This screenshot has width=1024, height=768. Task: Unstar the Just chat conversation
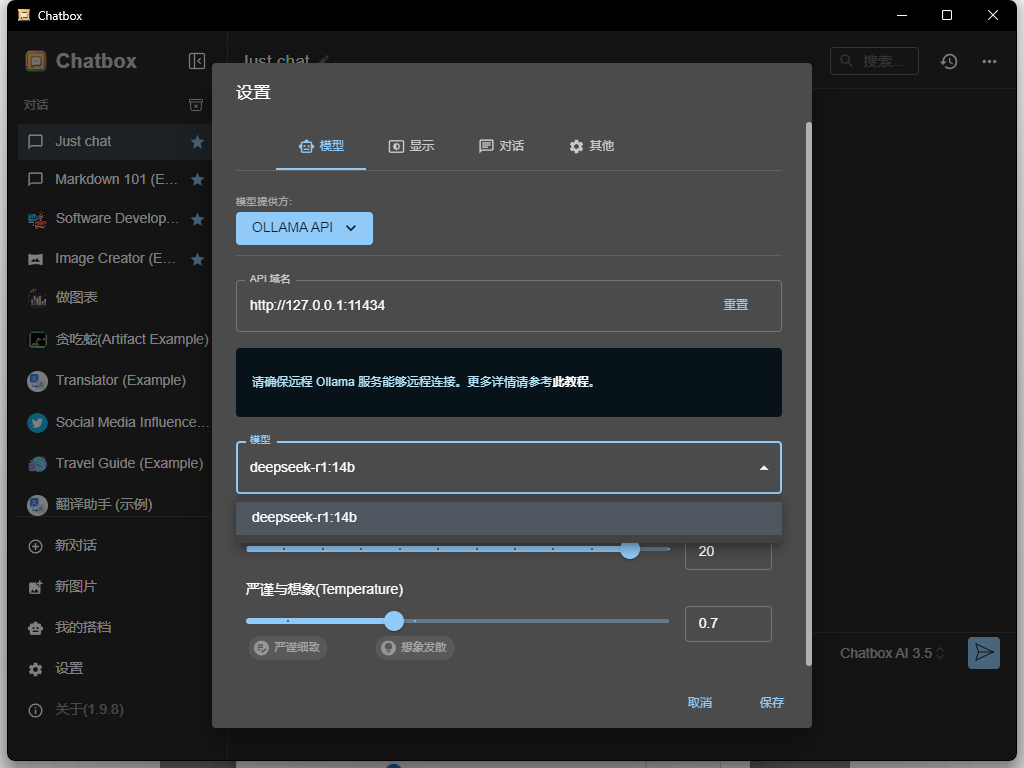(x=197, y=142)
